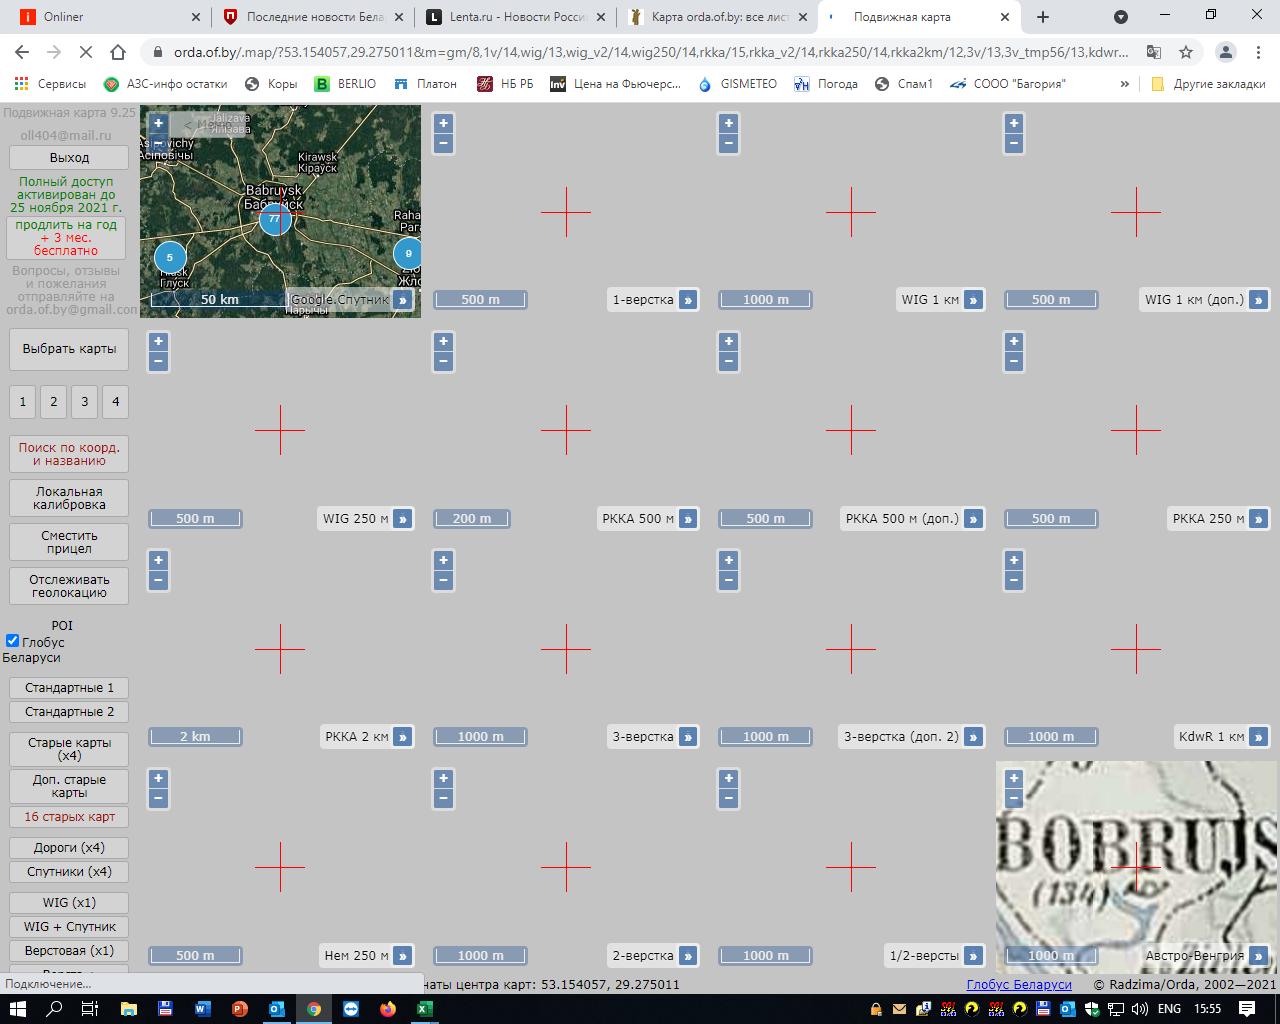Open a new browser tab
Viewport: 1280px width, 1024px height.
[x=1043, y=17]
